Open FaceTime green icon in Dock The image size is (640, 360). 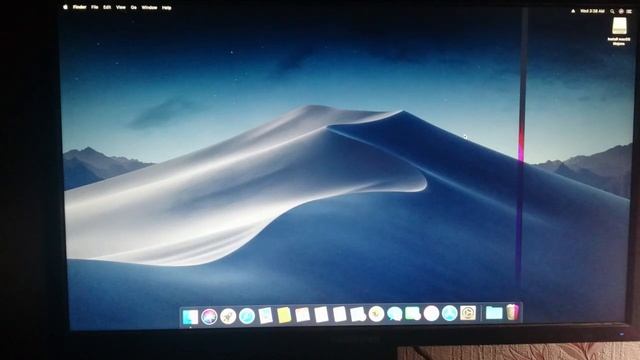click(x=413, y=313)
